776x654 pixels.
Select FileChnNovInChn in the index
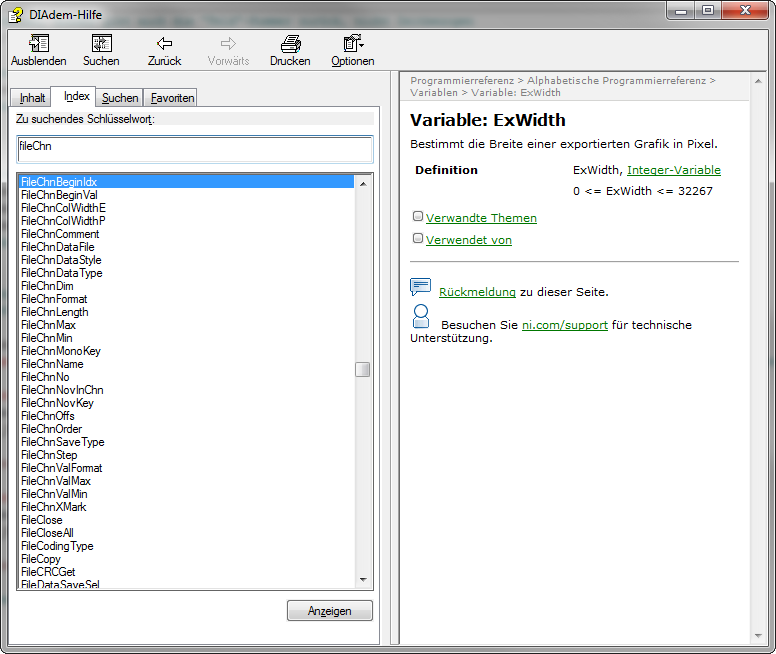pyautogui.click(x=62, y=390)
